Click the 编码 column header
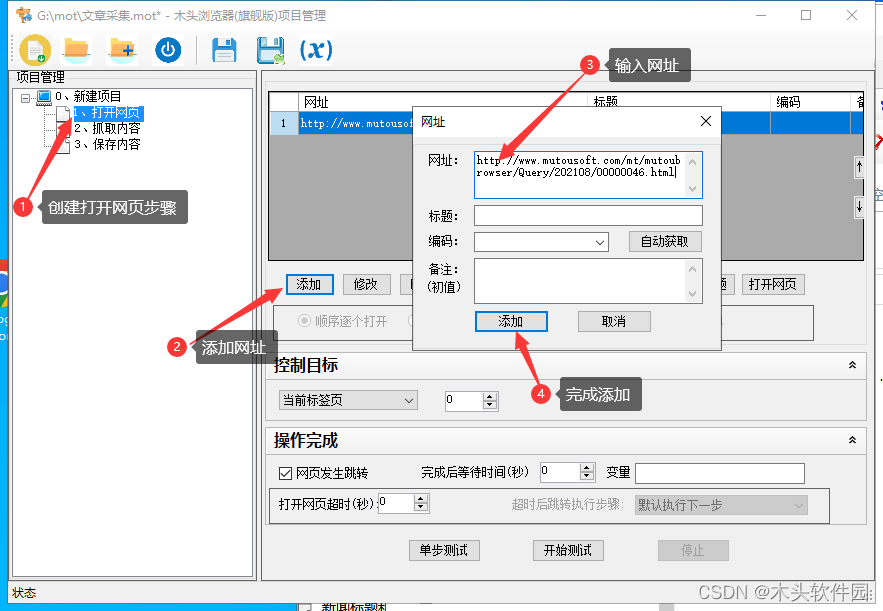 coord(810,102)
